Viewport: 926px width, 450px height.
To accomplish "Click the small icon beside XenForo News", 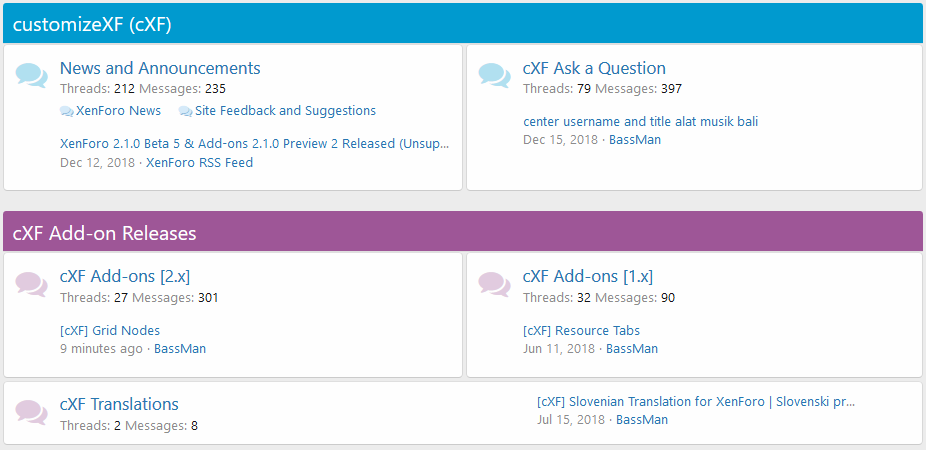I will (x=67, y=112).
